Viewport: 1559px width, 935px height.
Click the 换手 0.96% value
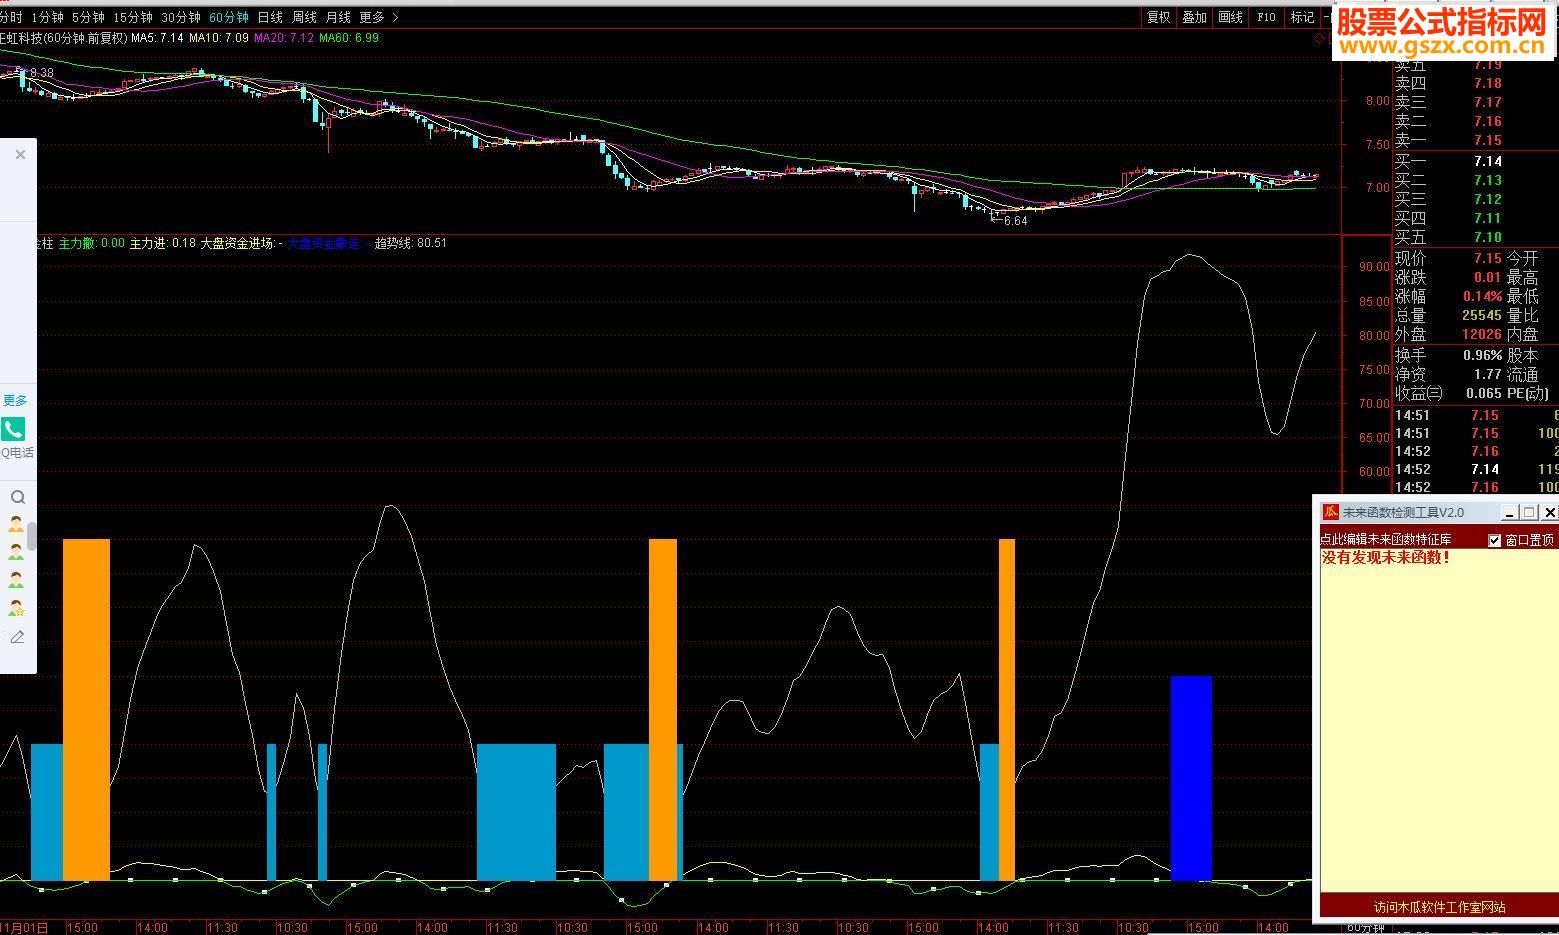coord(1482,355)
